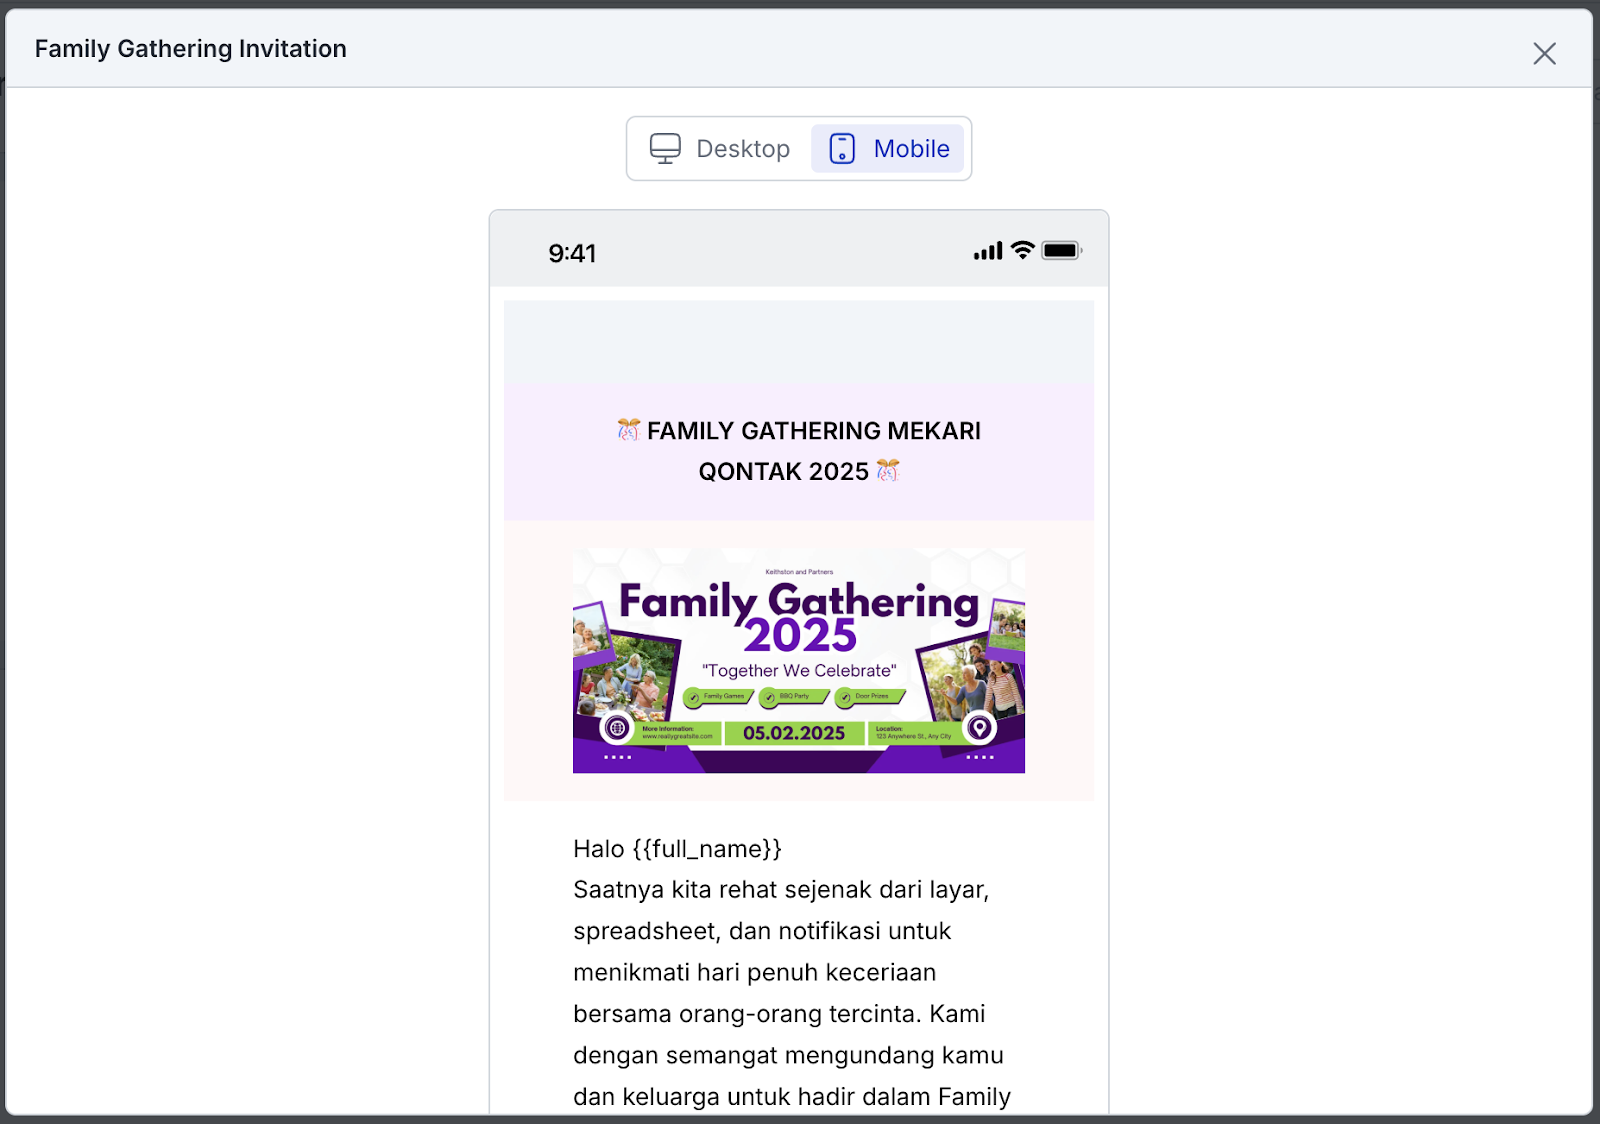Click the globe icon on banner
Image resolution: width=1600 pixels, height=1124 pixels.
[x=617, y=728]
